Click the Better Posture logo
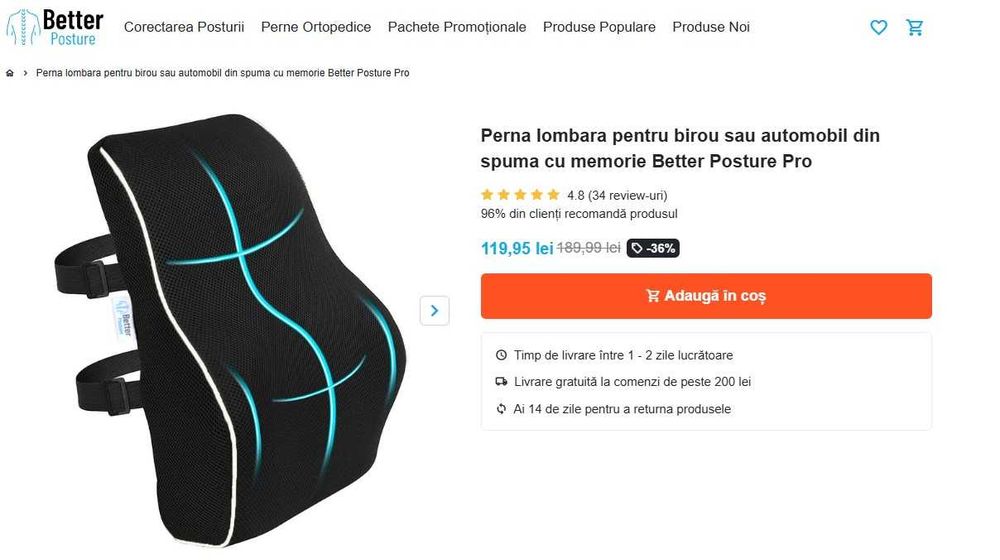Image resolution: width=1000 pixels, height=560 pixels. (54, 27)
